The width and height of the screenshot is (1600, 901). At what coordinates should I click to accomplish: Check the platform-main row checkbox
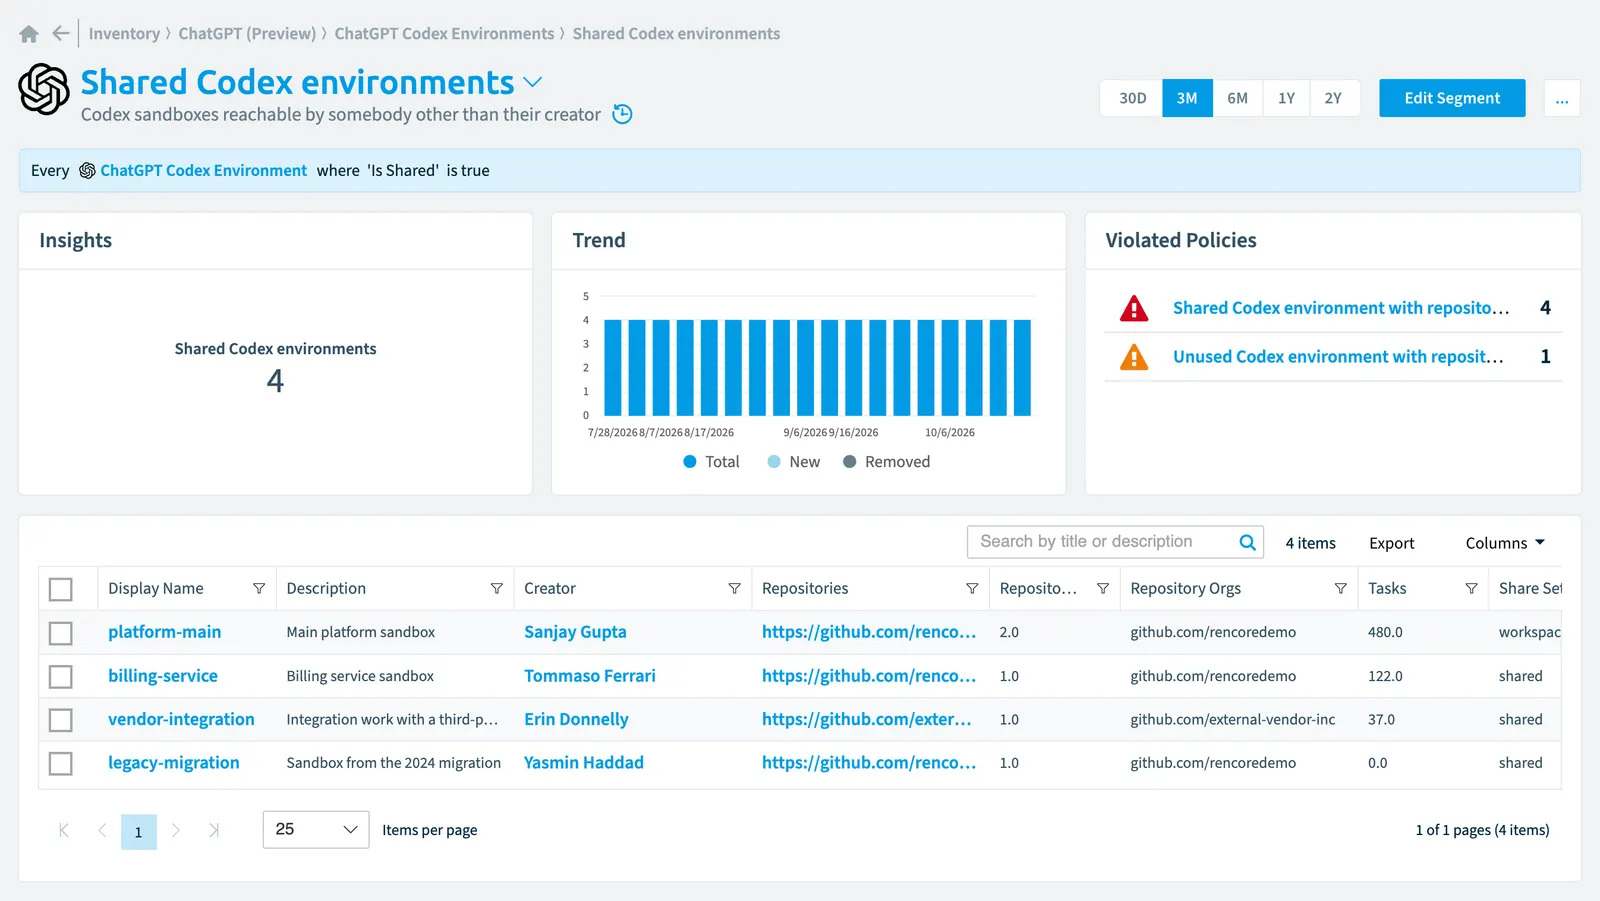click(61, 633)
